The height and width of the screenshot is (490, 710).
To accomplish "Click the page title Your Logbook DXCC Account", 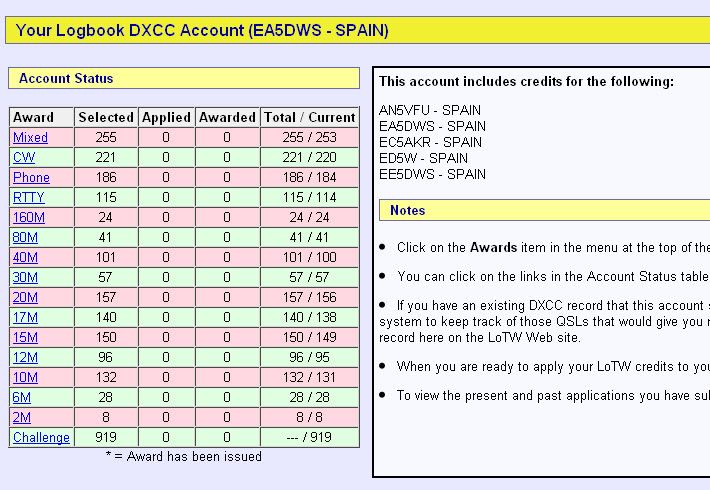I will [202, 30].
